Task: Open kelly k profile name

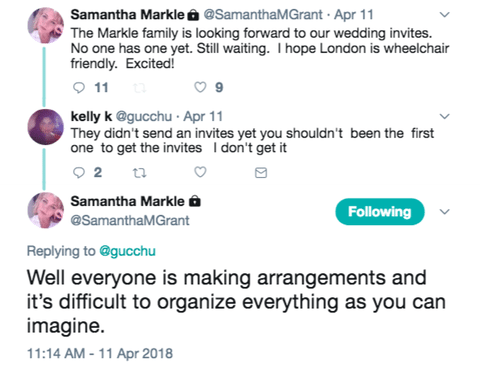Action: 91,116
